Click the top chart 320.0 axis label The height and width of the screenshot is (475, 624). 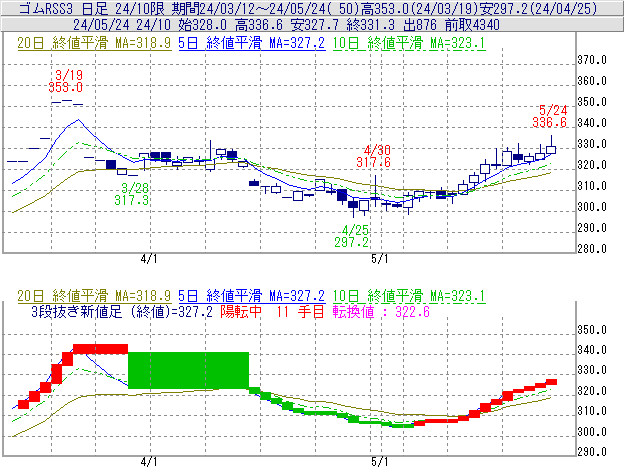592,165
